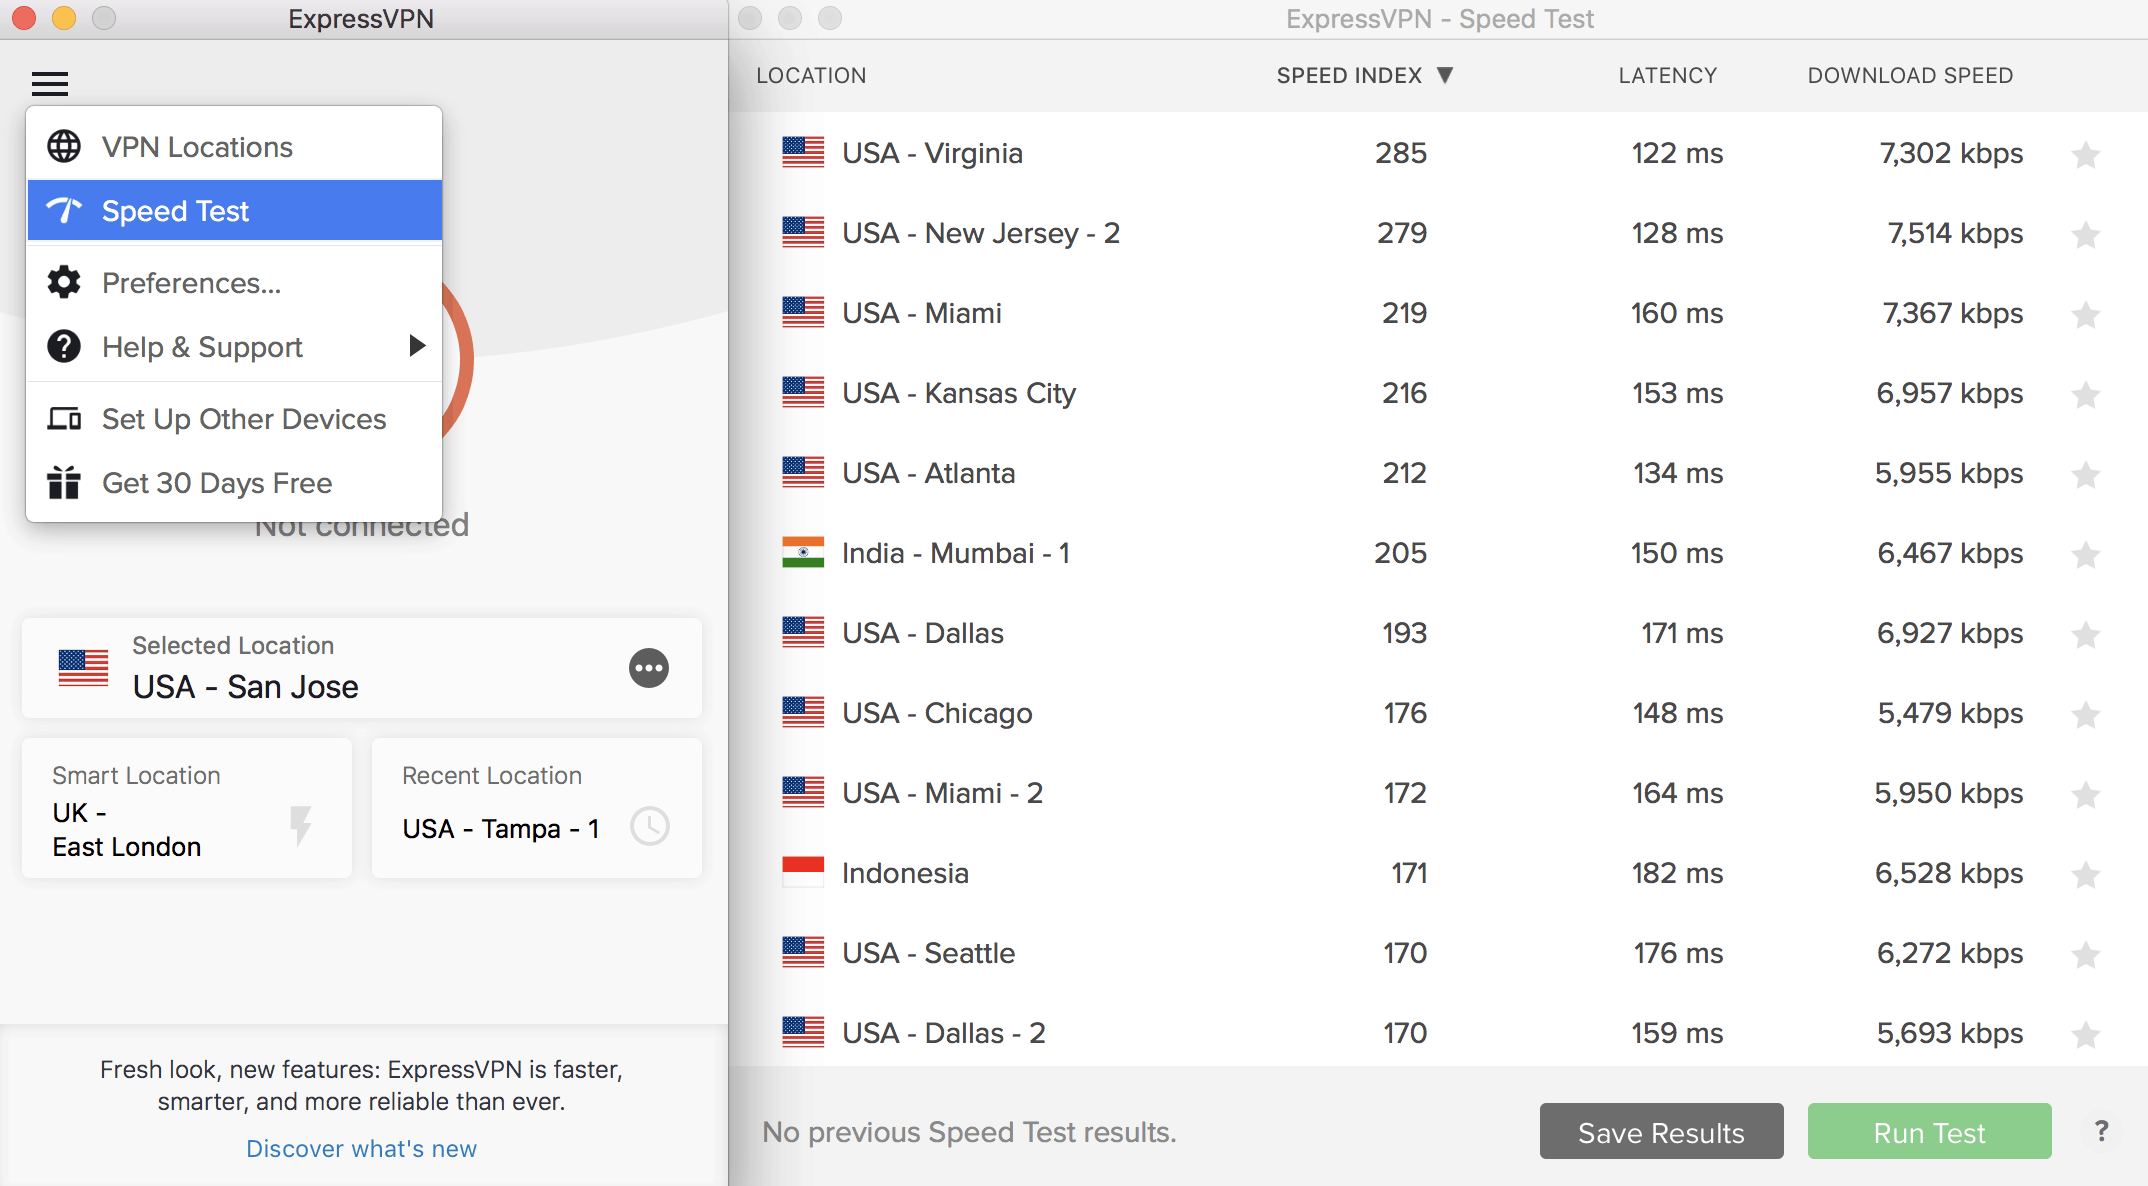Toggle favorite star for Indonesia
The width and height of the screenshot is (2148, 1186).
pyautogui.click(x=2086, y=874)
